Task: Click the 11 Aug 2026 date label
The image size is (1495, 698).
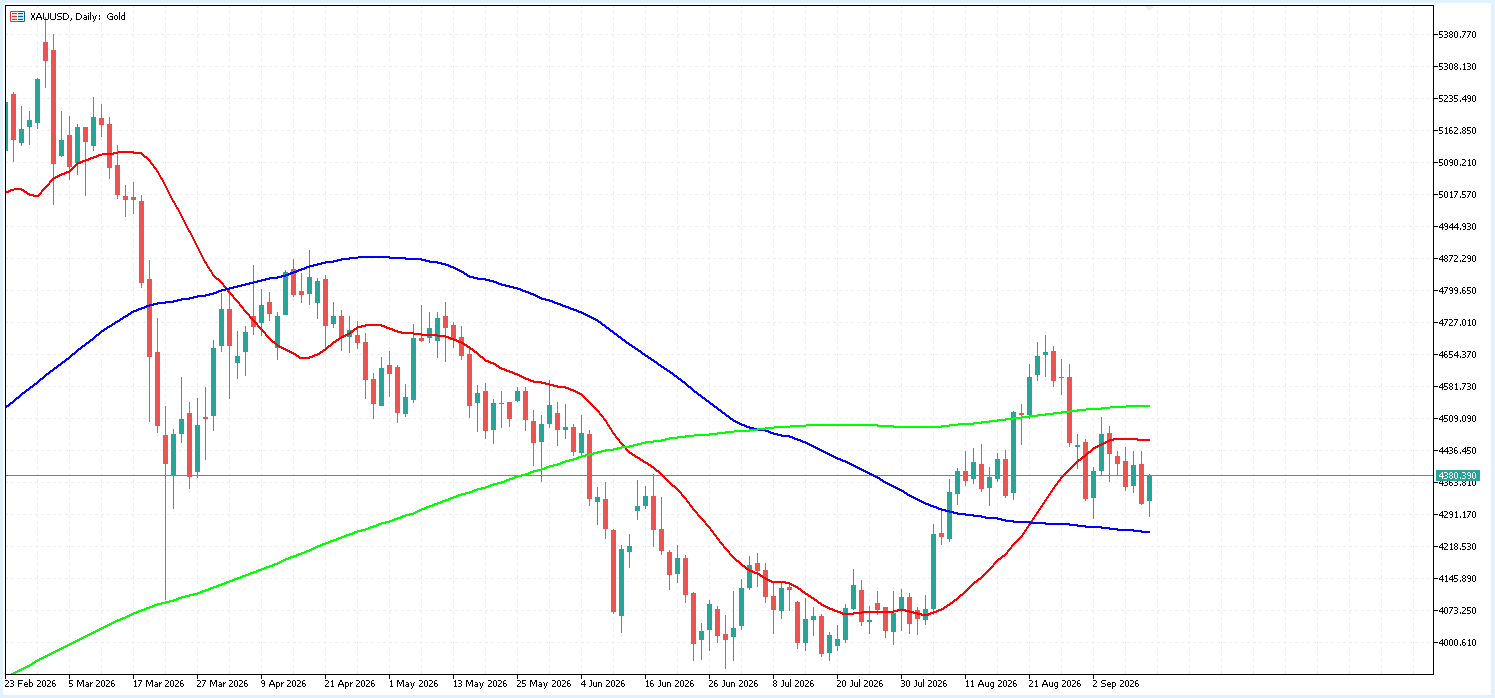Action: [x=989, y=685]
